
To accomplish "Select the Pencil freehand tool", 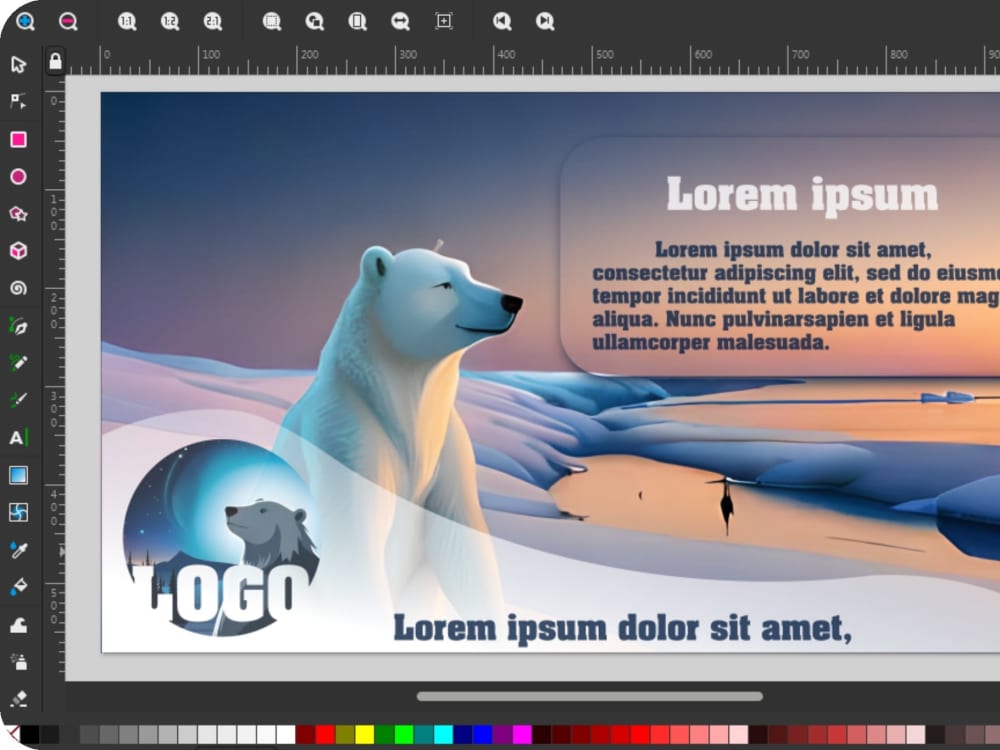I will click(18, 363).
